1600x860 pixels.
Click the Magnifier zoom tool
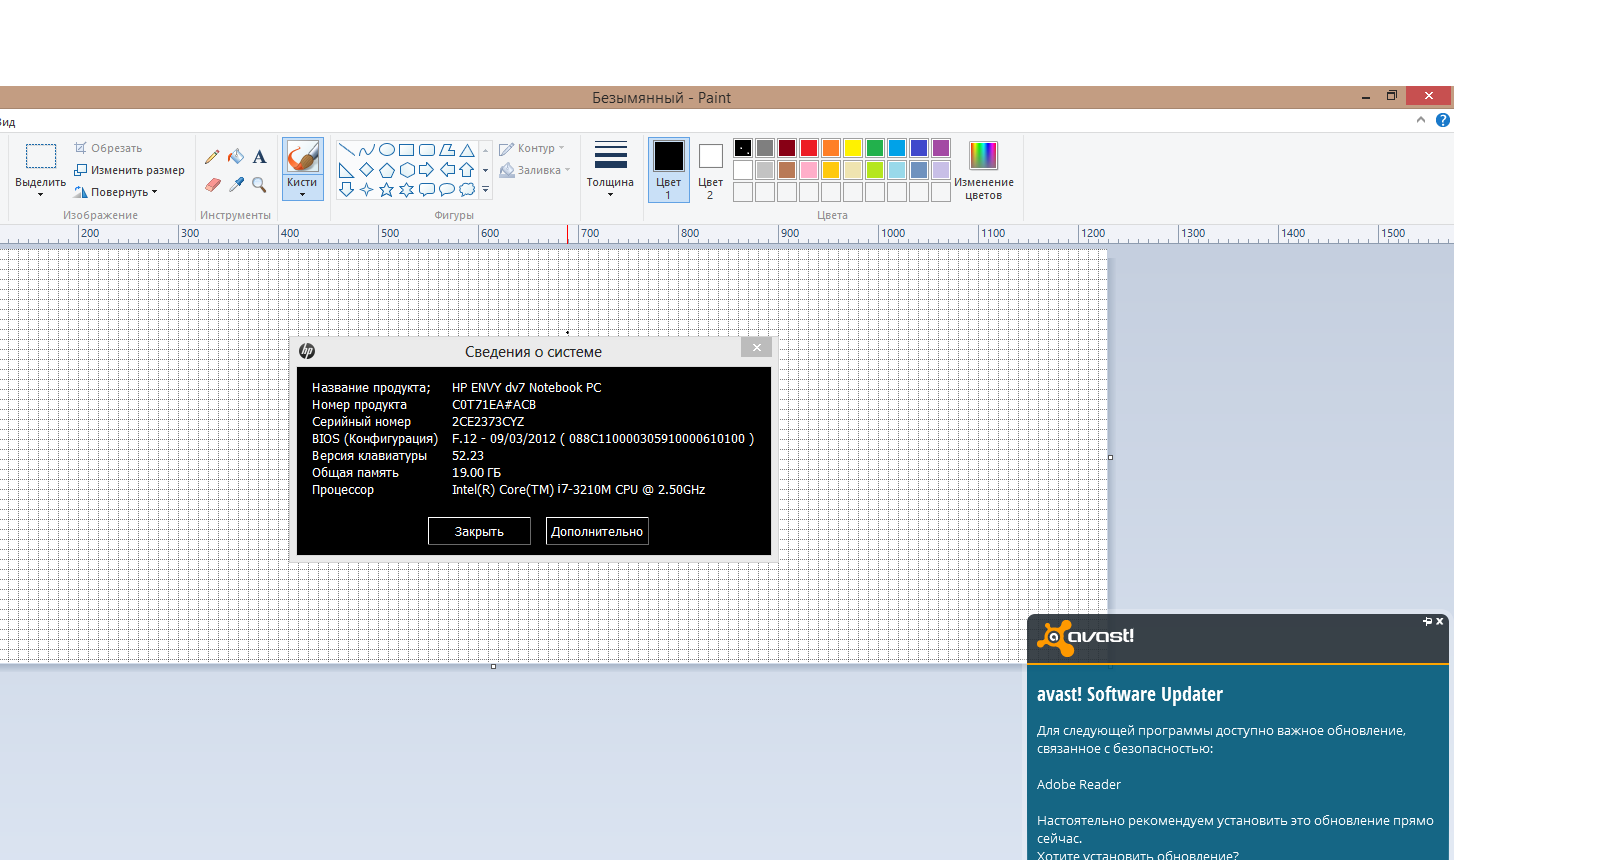pos(259,185)
